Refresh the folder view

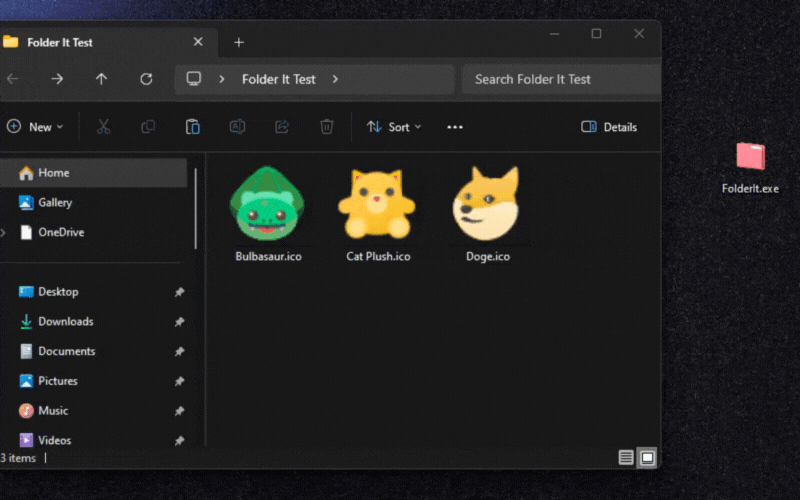click(x=146, y=79)
